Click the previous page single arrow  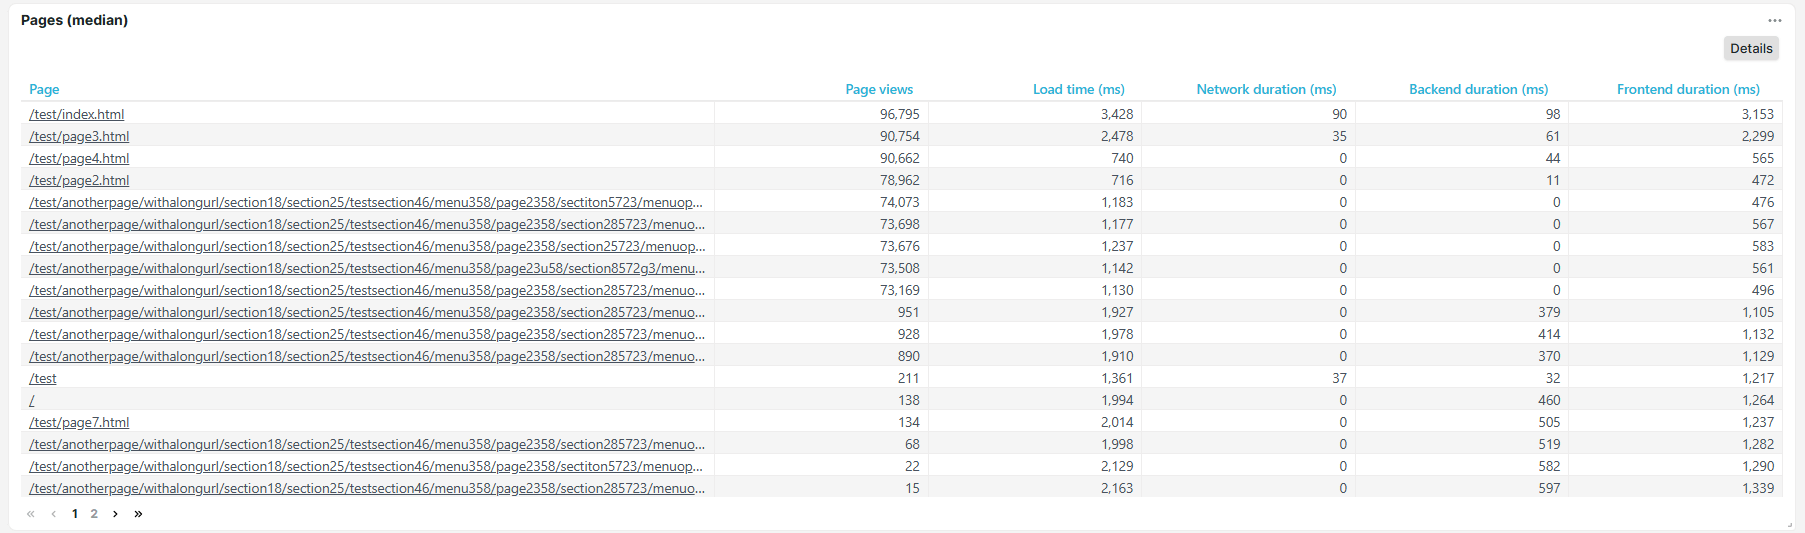pyautogui.click(x=53, y=513)
